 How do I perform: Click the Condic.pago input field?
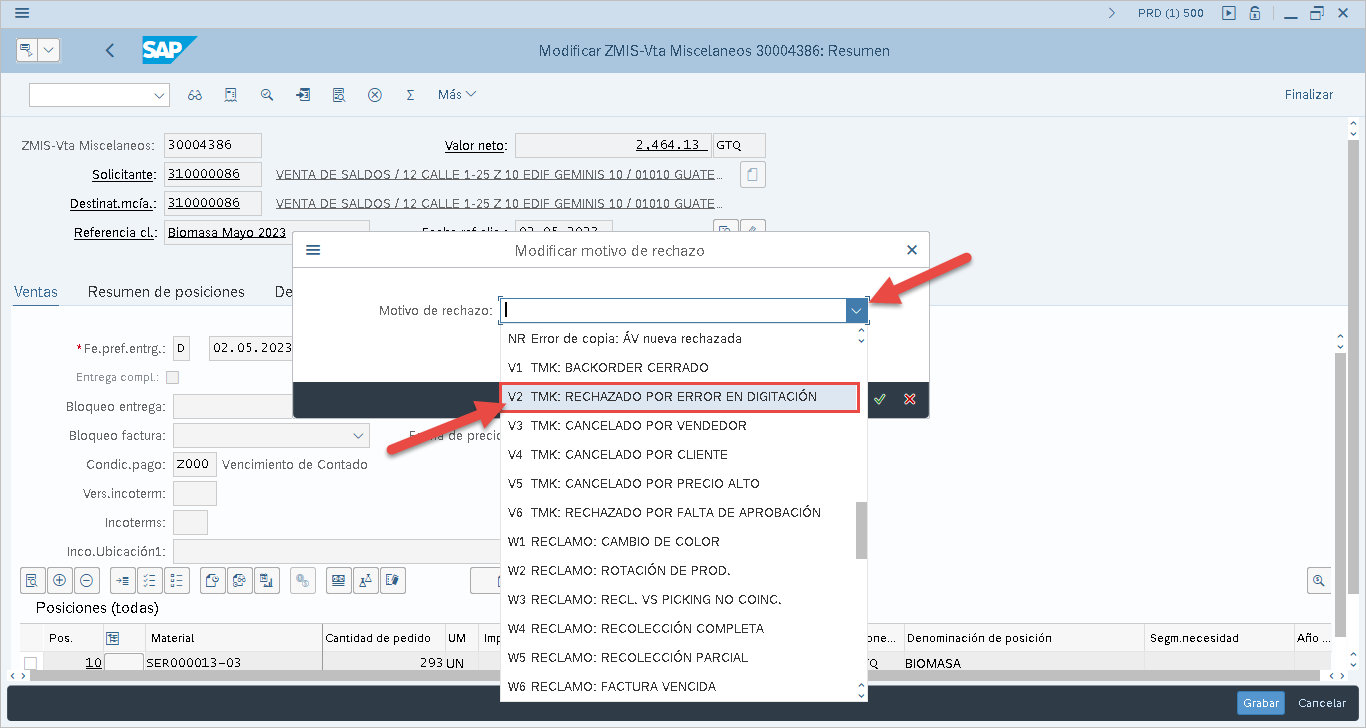click(x=193, y=465)
